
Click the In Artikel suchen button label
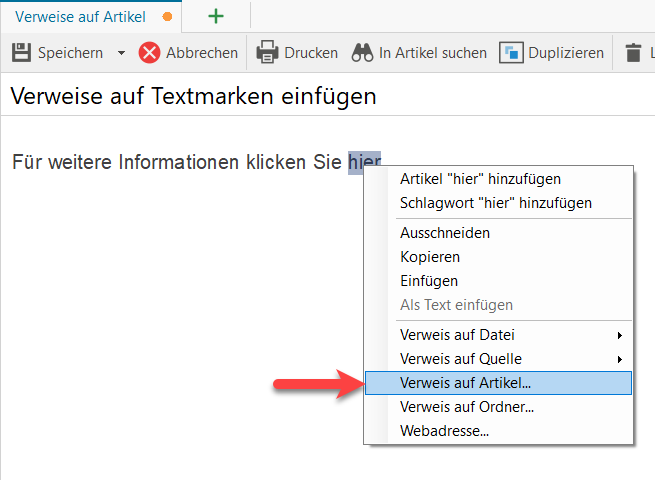click(433, 53)
